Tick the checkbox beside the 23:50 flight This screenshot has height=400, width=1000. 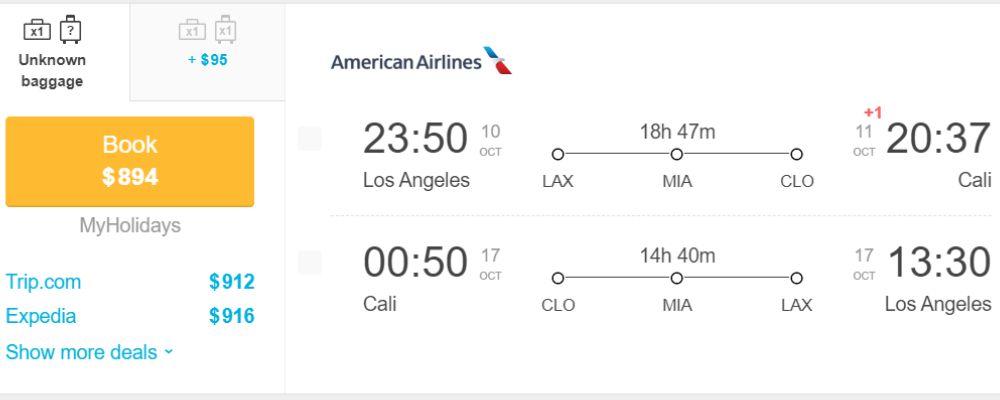pyautogui.click(x=309, y=138)
